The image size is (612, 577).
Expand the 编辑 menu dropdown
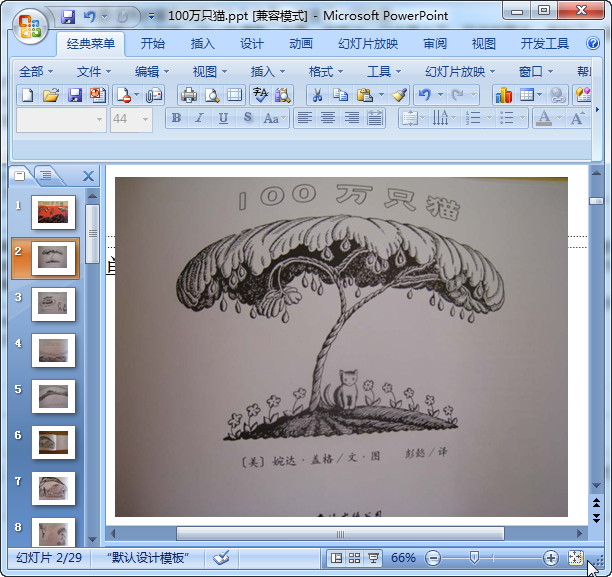click(x=152, y=71)
